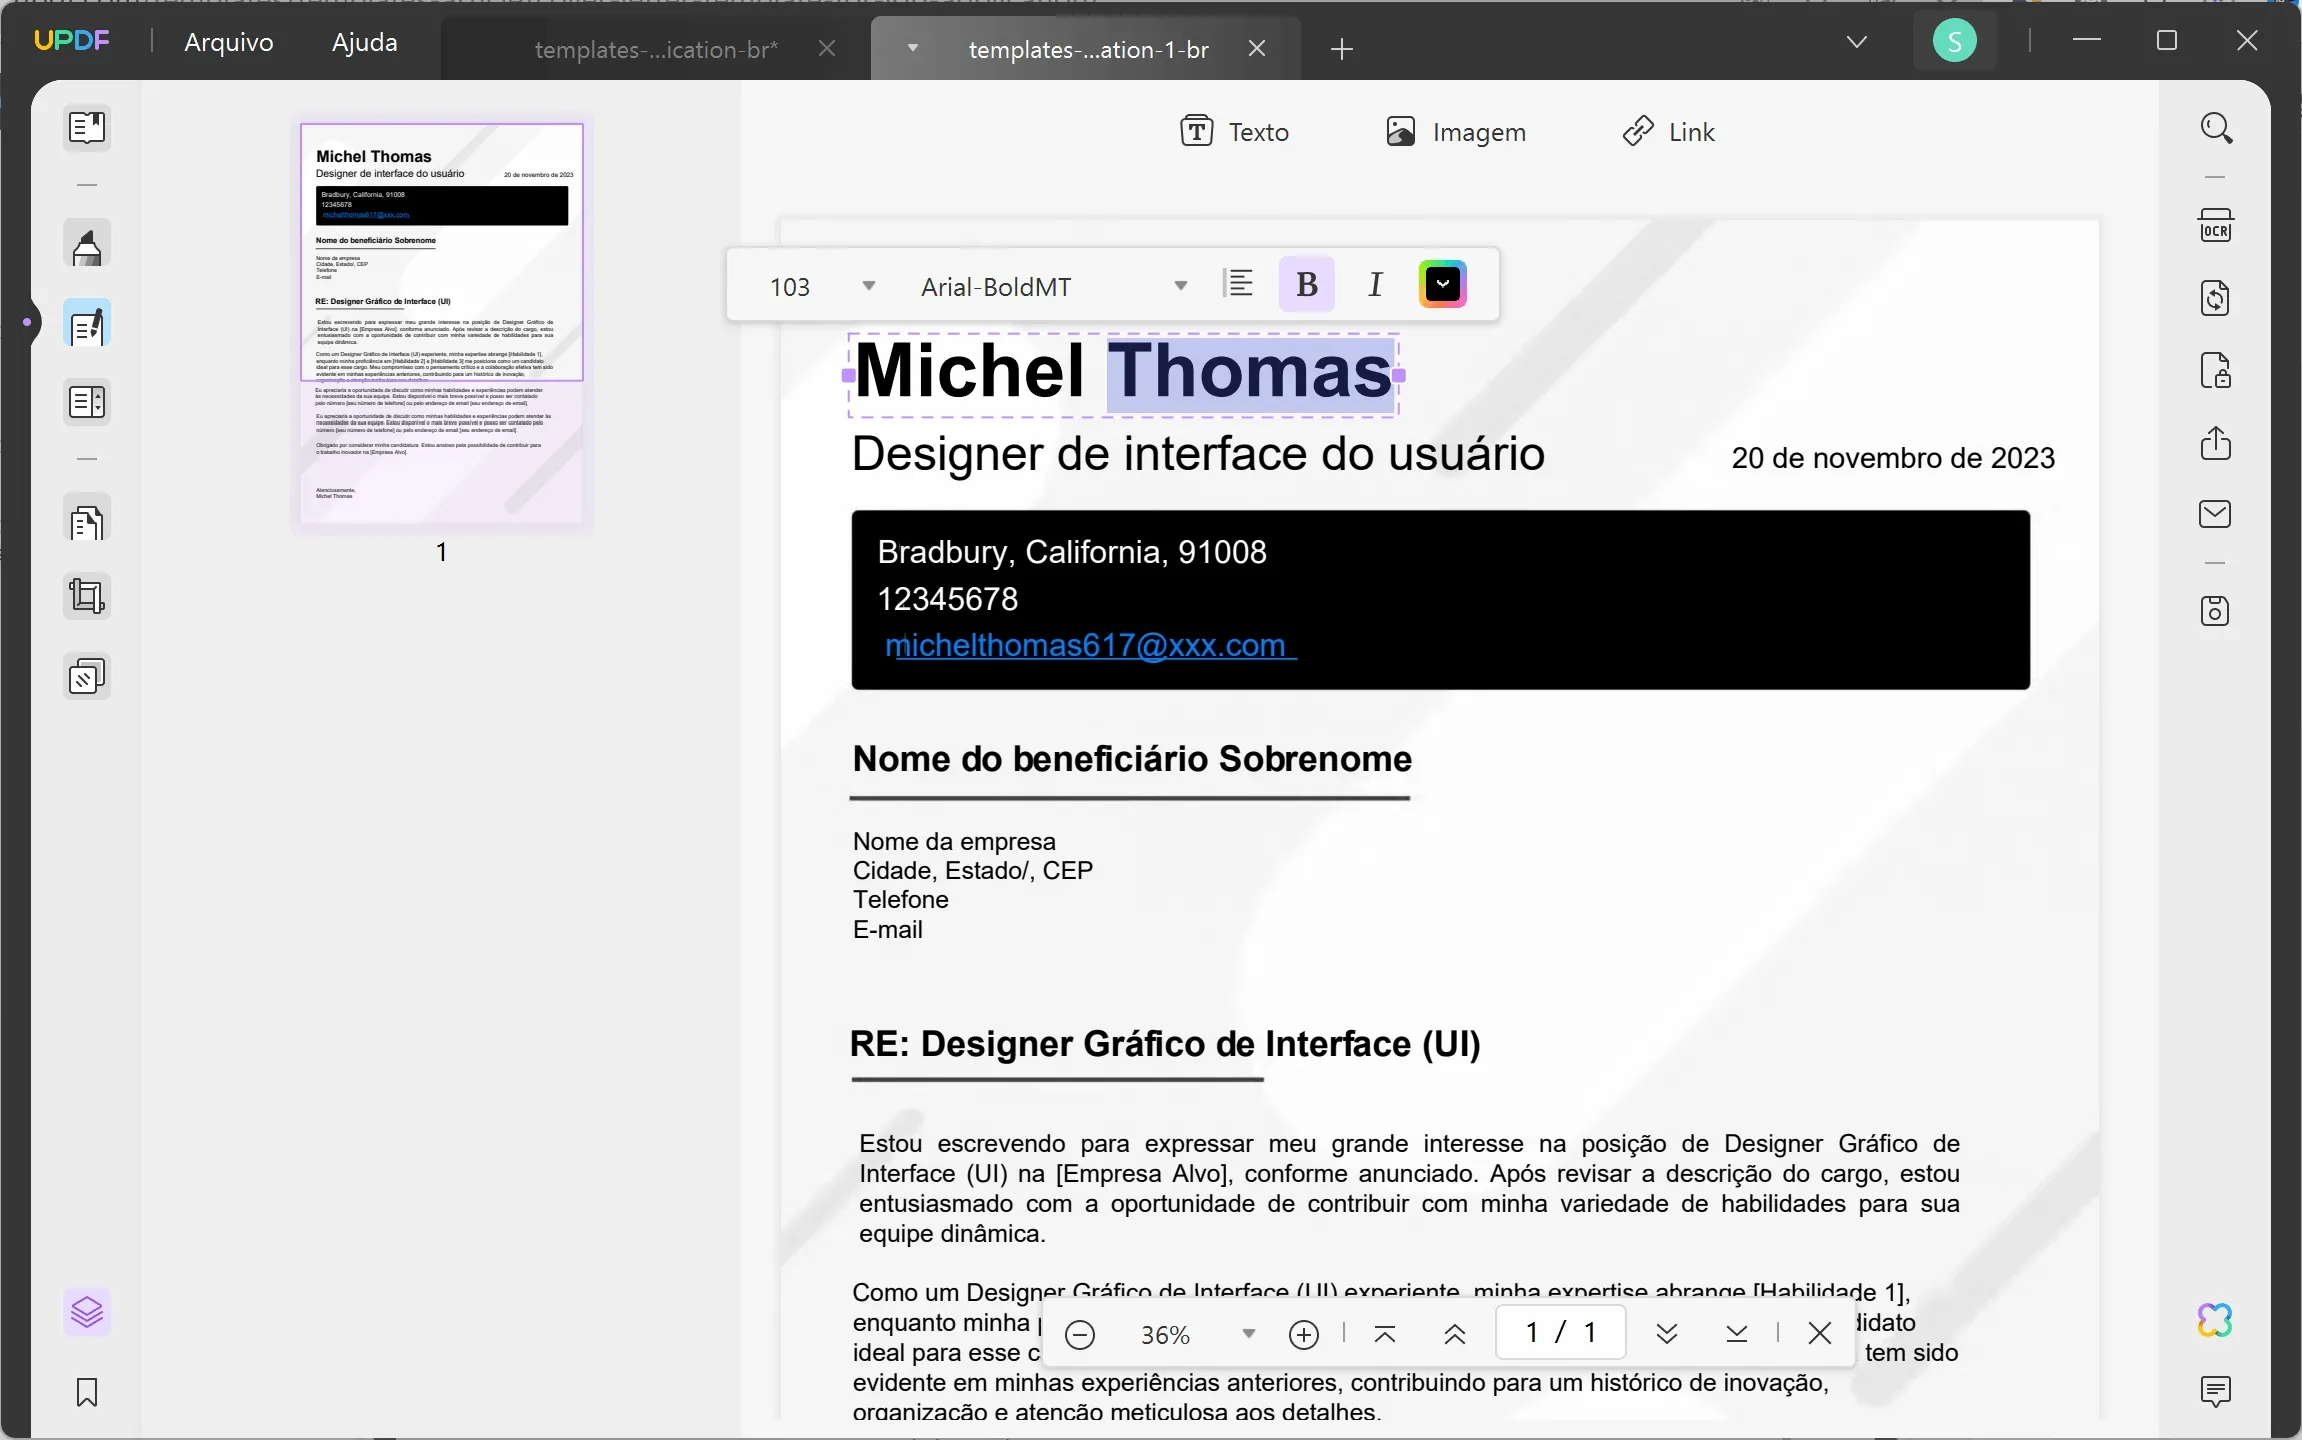Click the Imagem toolbar button
2302x1440 pixels.
pyautogui.click(x=1456, y=131)
